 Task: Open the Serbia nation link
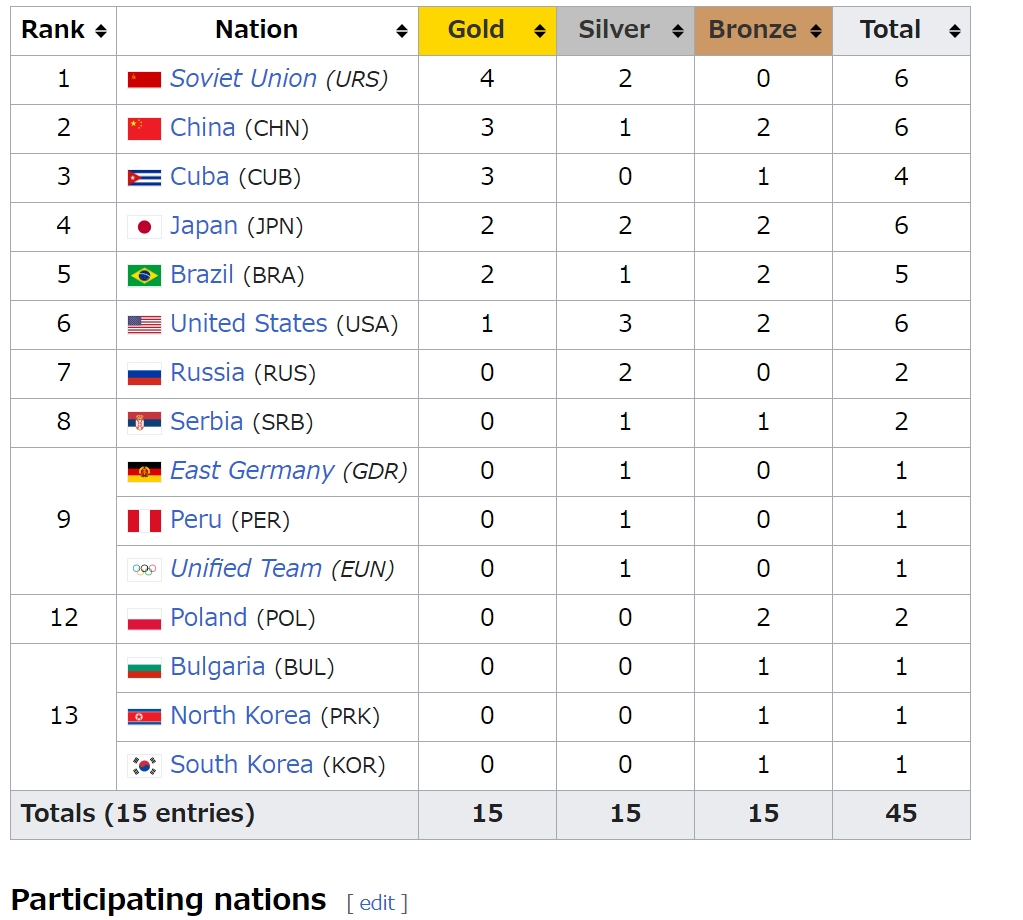207,422
